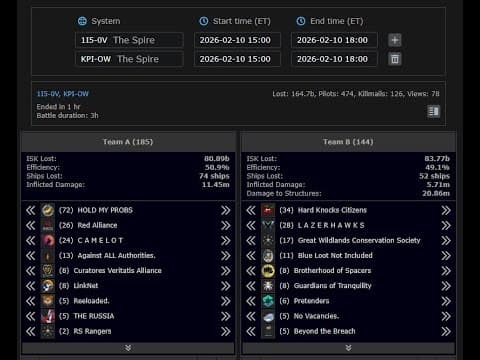Click Brotherhood of Spacers logo
This screenshot has height=360, width=480.
pyautogui.click(x=268, y=271)
